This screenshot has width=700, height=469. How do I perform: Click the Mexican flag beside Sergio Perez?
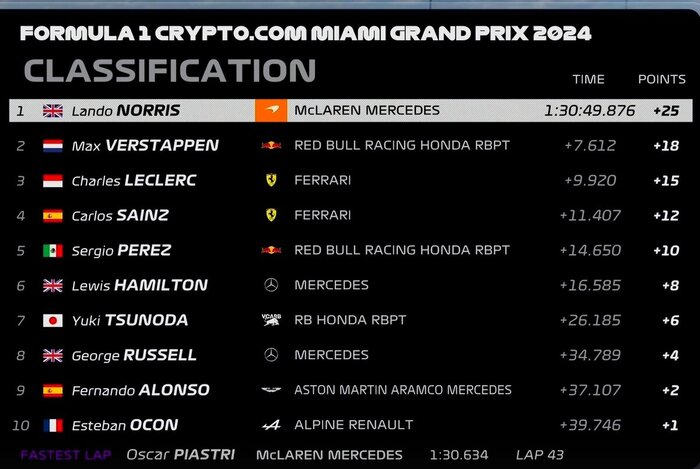pos(52,251)
